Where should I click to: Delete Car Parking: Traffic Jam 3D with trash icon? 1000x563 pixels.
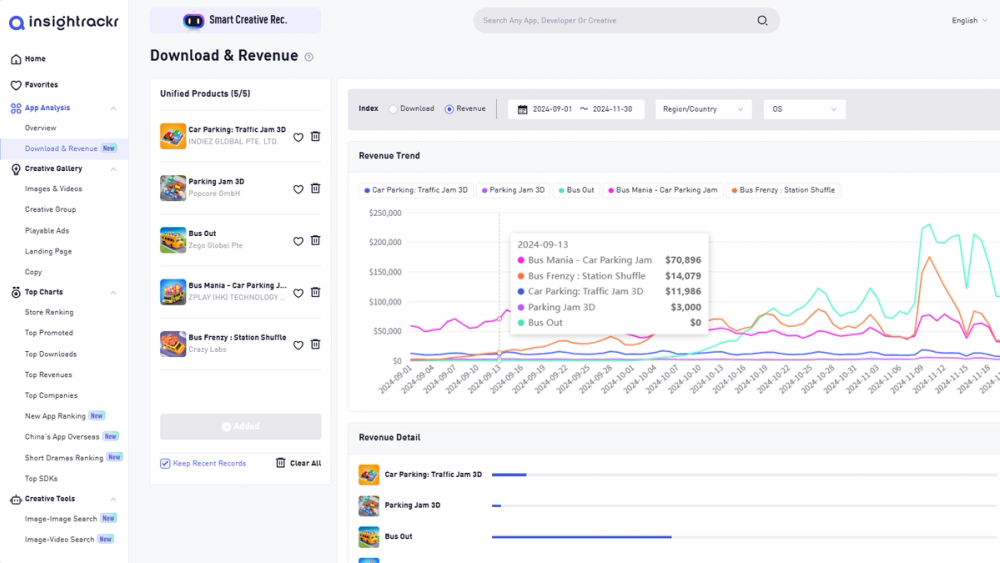[x=315, y=136]
